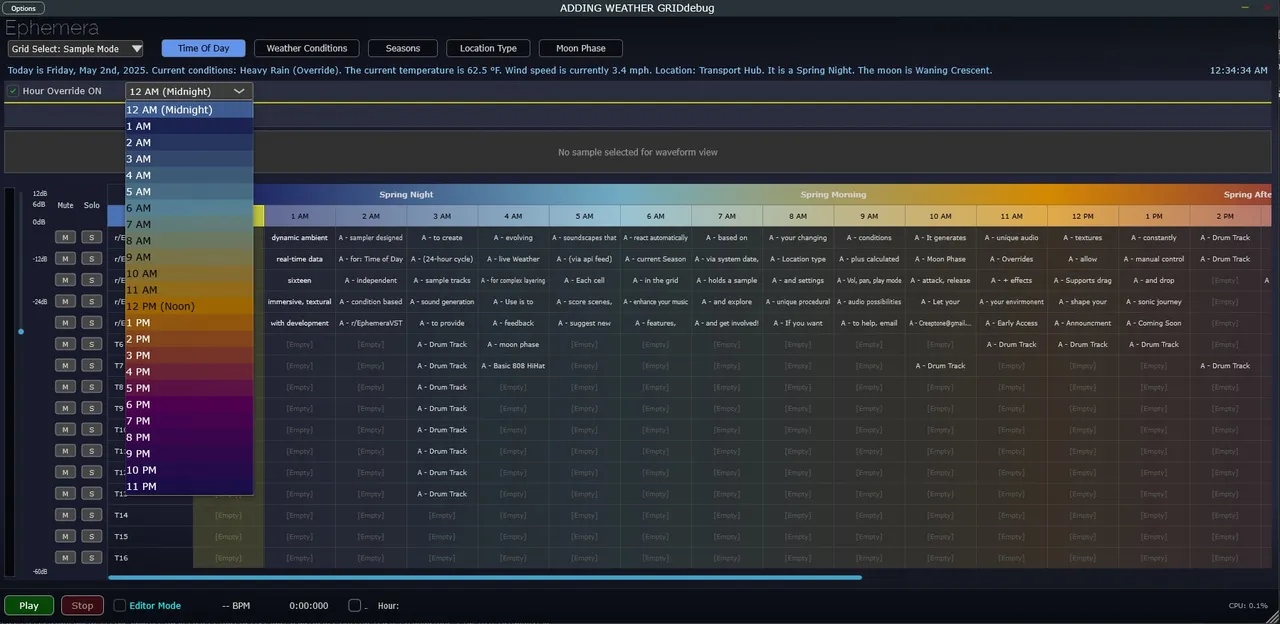
Task: Tick the checkbox left of Hour label
Action: click(x=354, y=605)
